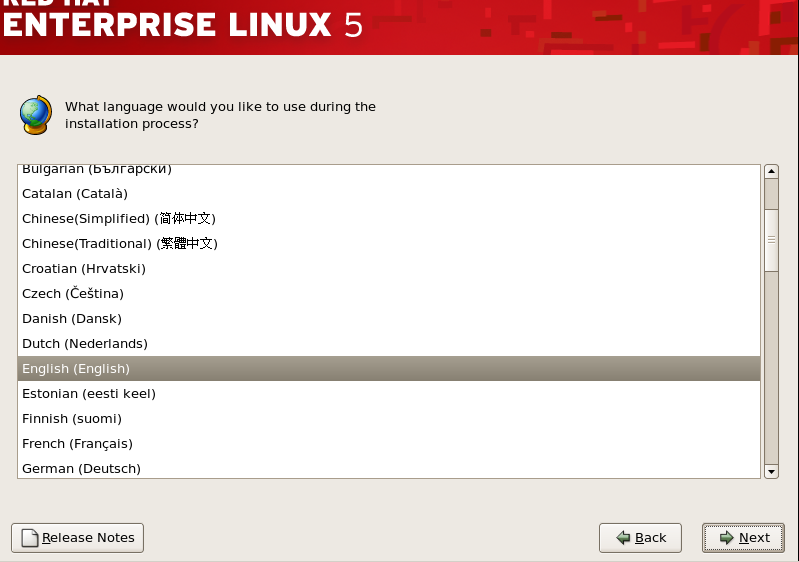Screen dimensions: 799x562
Task: Select Danish (Dansk) language
Action: click(389, 318)
